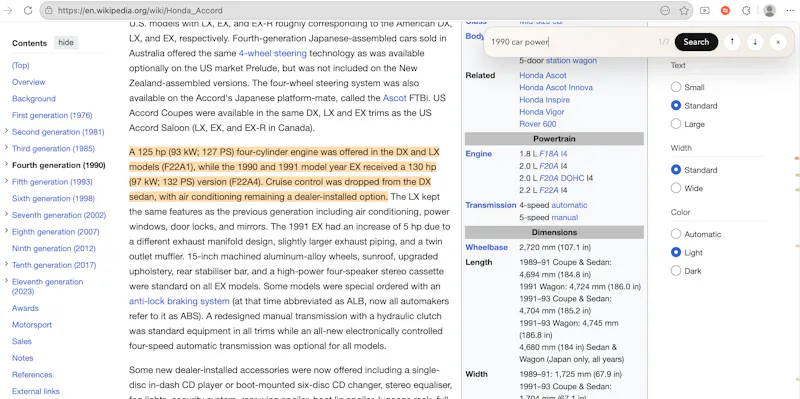This screenshot has width=800, height=399.
Task: Go to Sales section in contents
Action: pyautogui.click(x=22, y=341)
